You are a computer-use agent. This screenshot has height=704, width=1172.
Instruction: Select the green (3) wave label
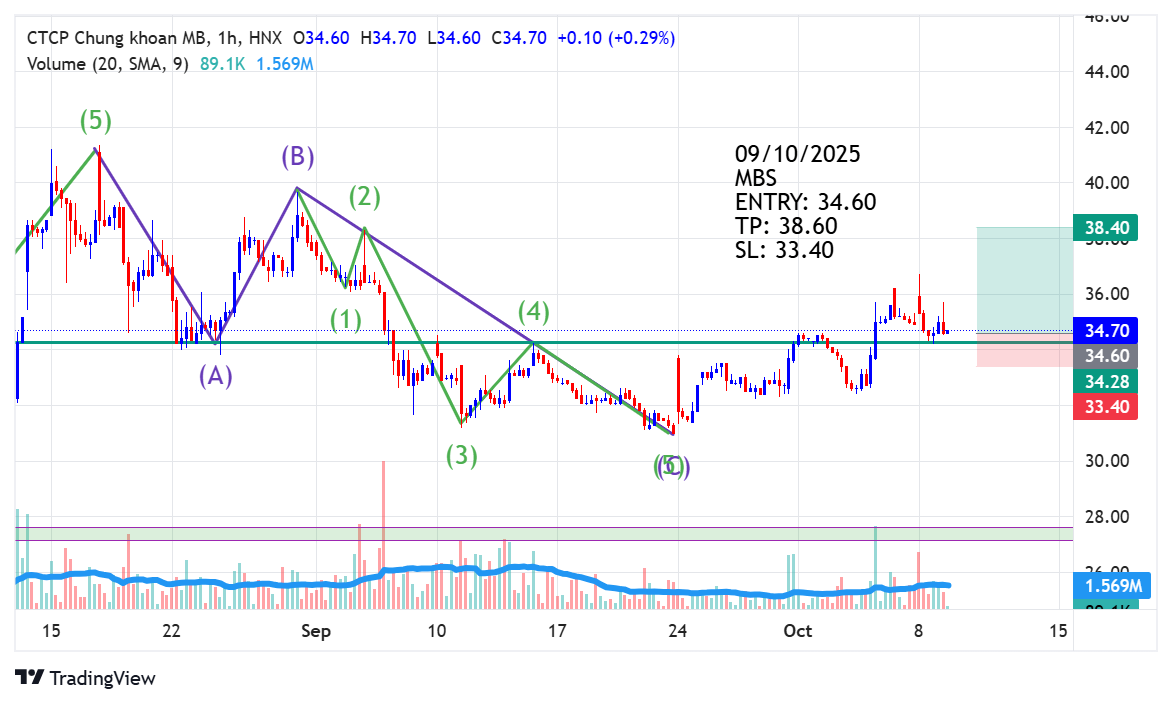(x=461, y=454)
